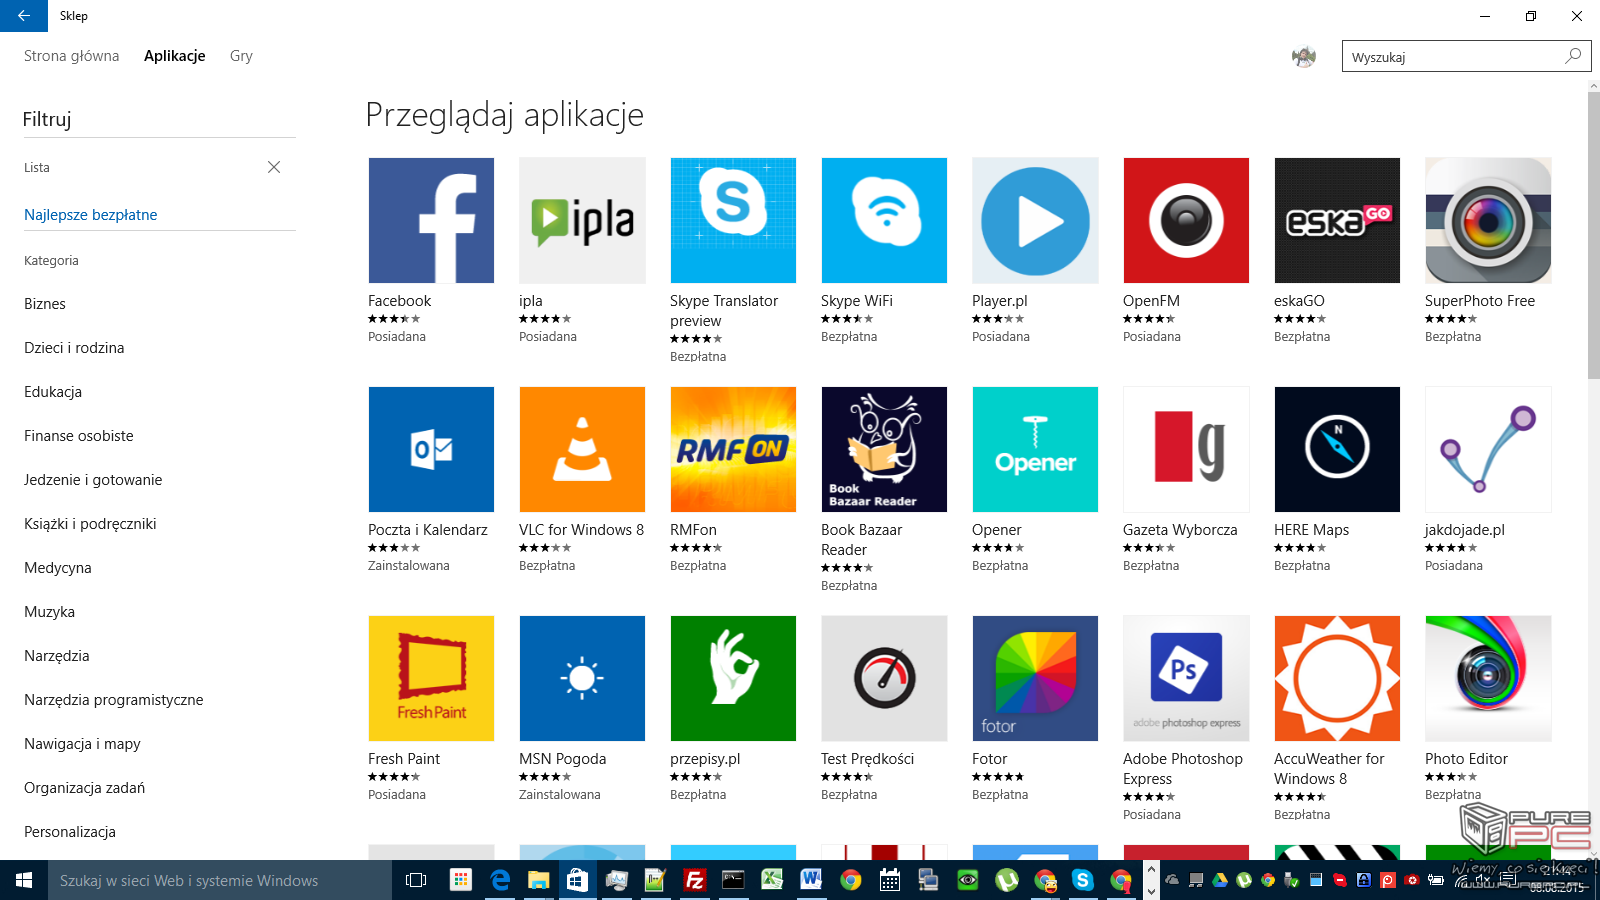Image resolution: width=1600 pixels, height=900 pixels.
Task: Open File Explorer from taskbar
Action: pos(538,880)
